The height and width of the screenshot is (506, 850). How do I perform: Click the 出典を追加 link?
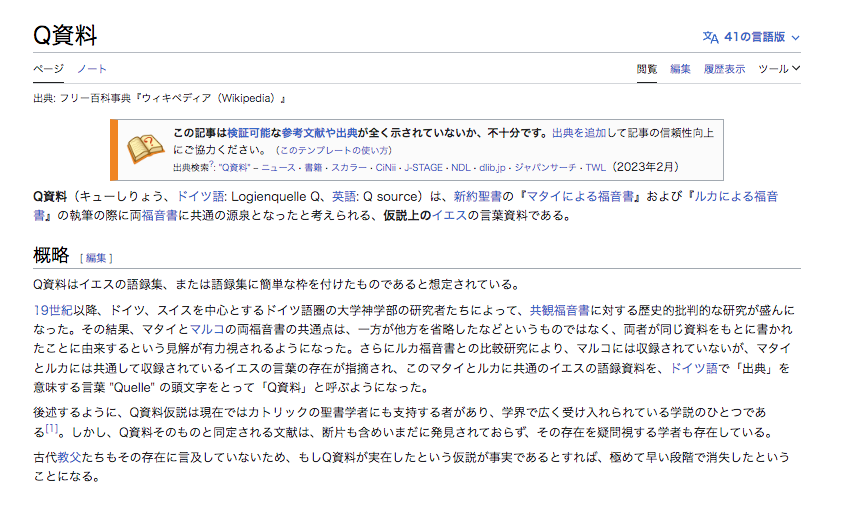pos(578,133)
